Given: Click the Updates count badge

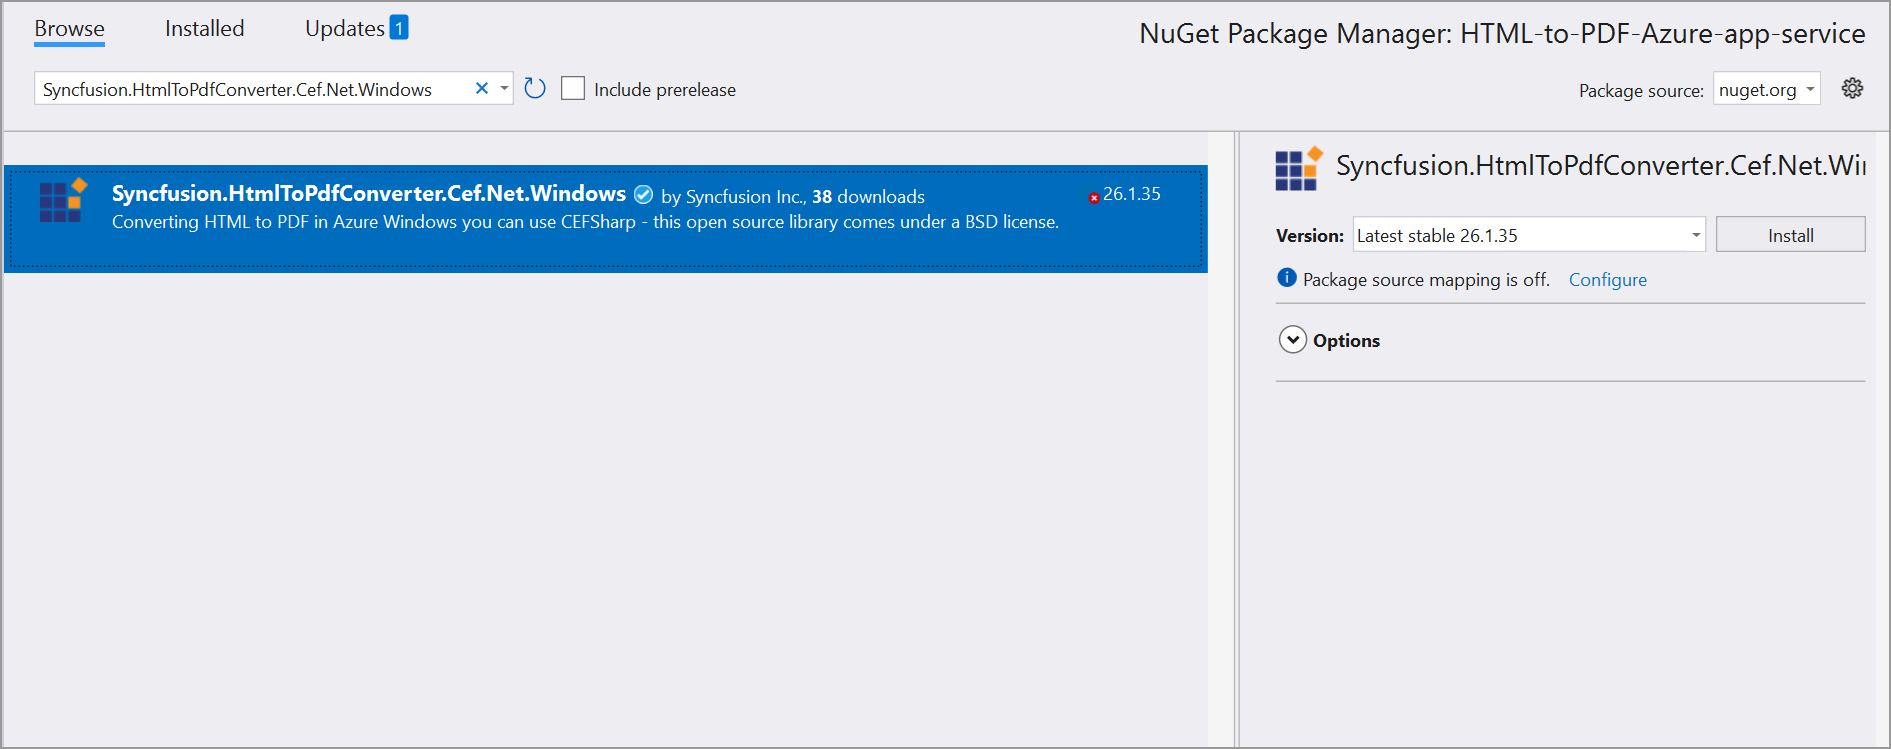Looking at the screenshot, I should tap(398, 27).
